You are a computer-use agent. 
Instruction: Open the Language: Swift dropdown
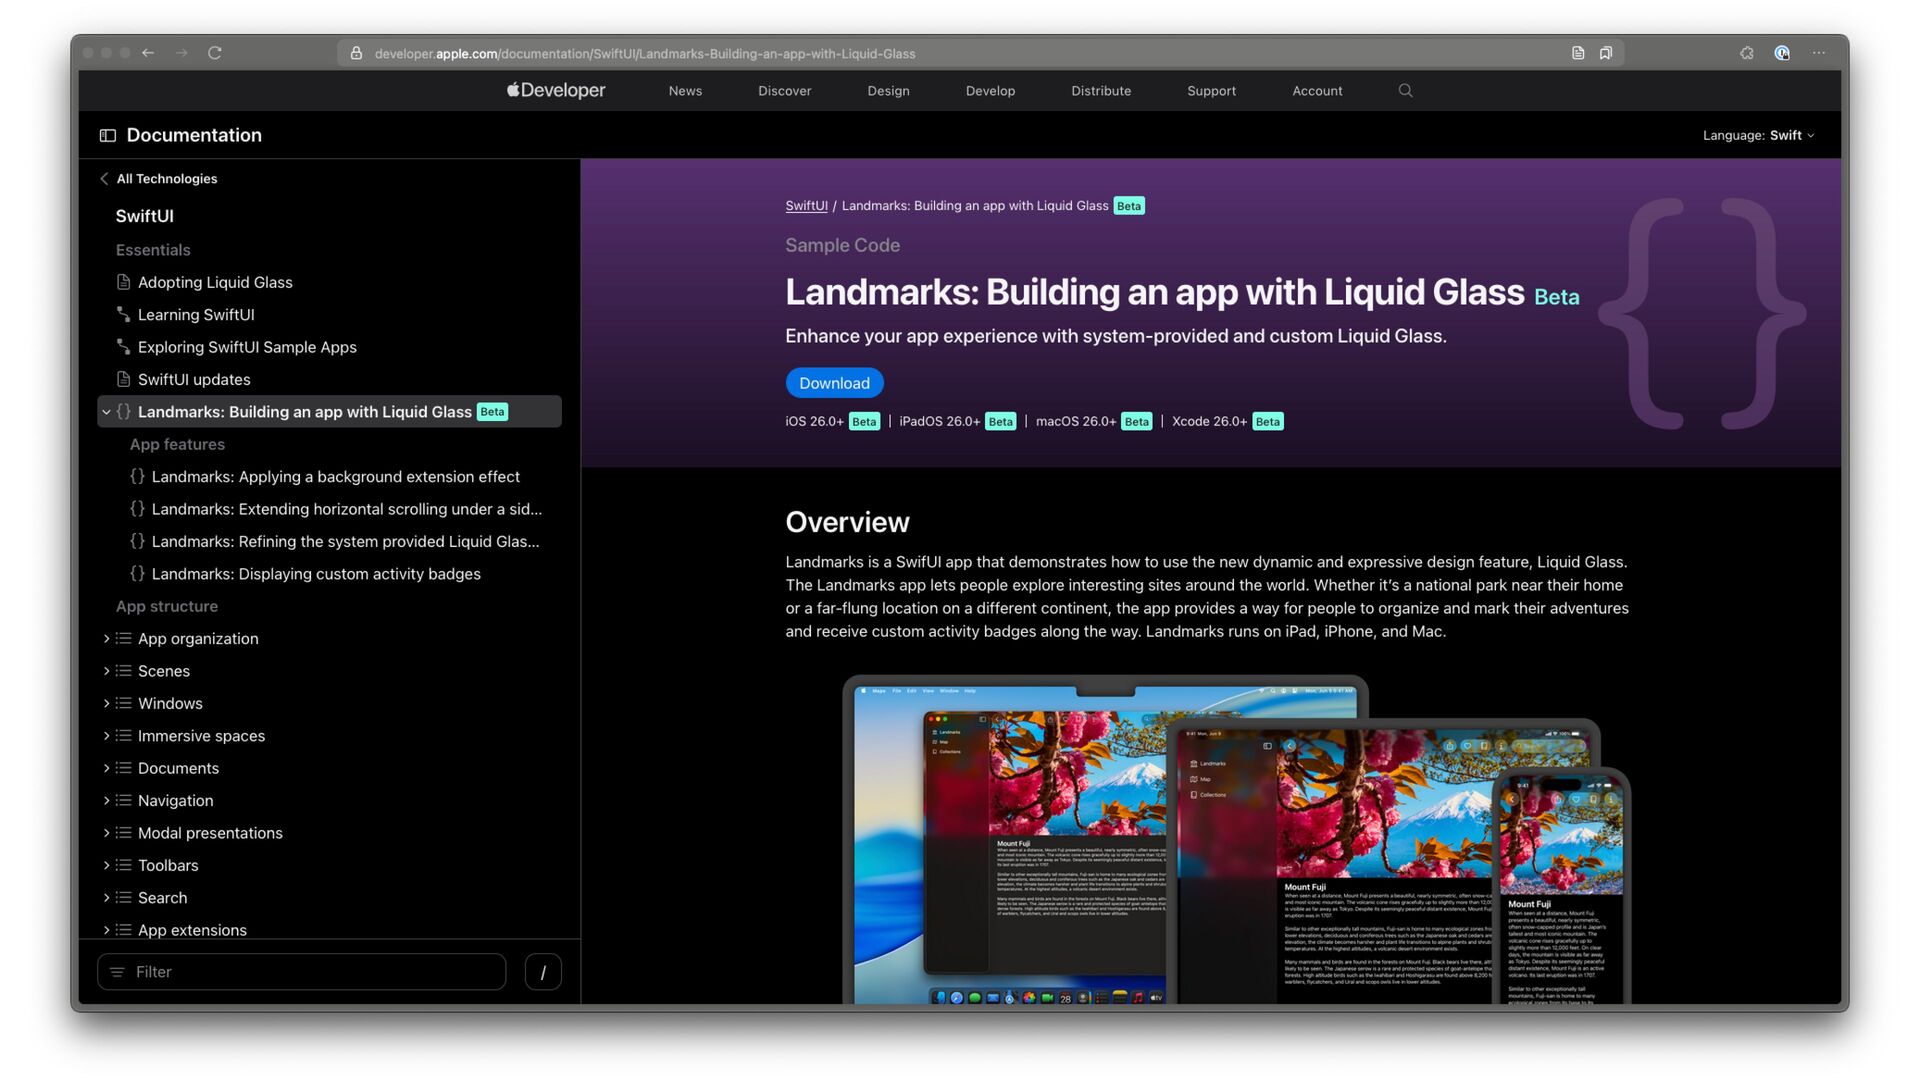click(1758, 135)
